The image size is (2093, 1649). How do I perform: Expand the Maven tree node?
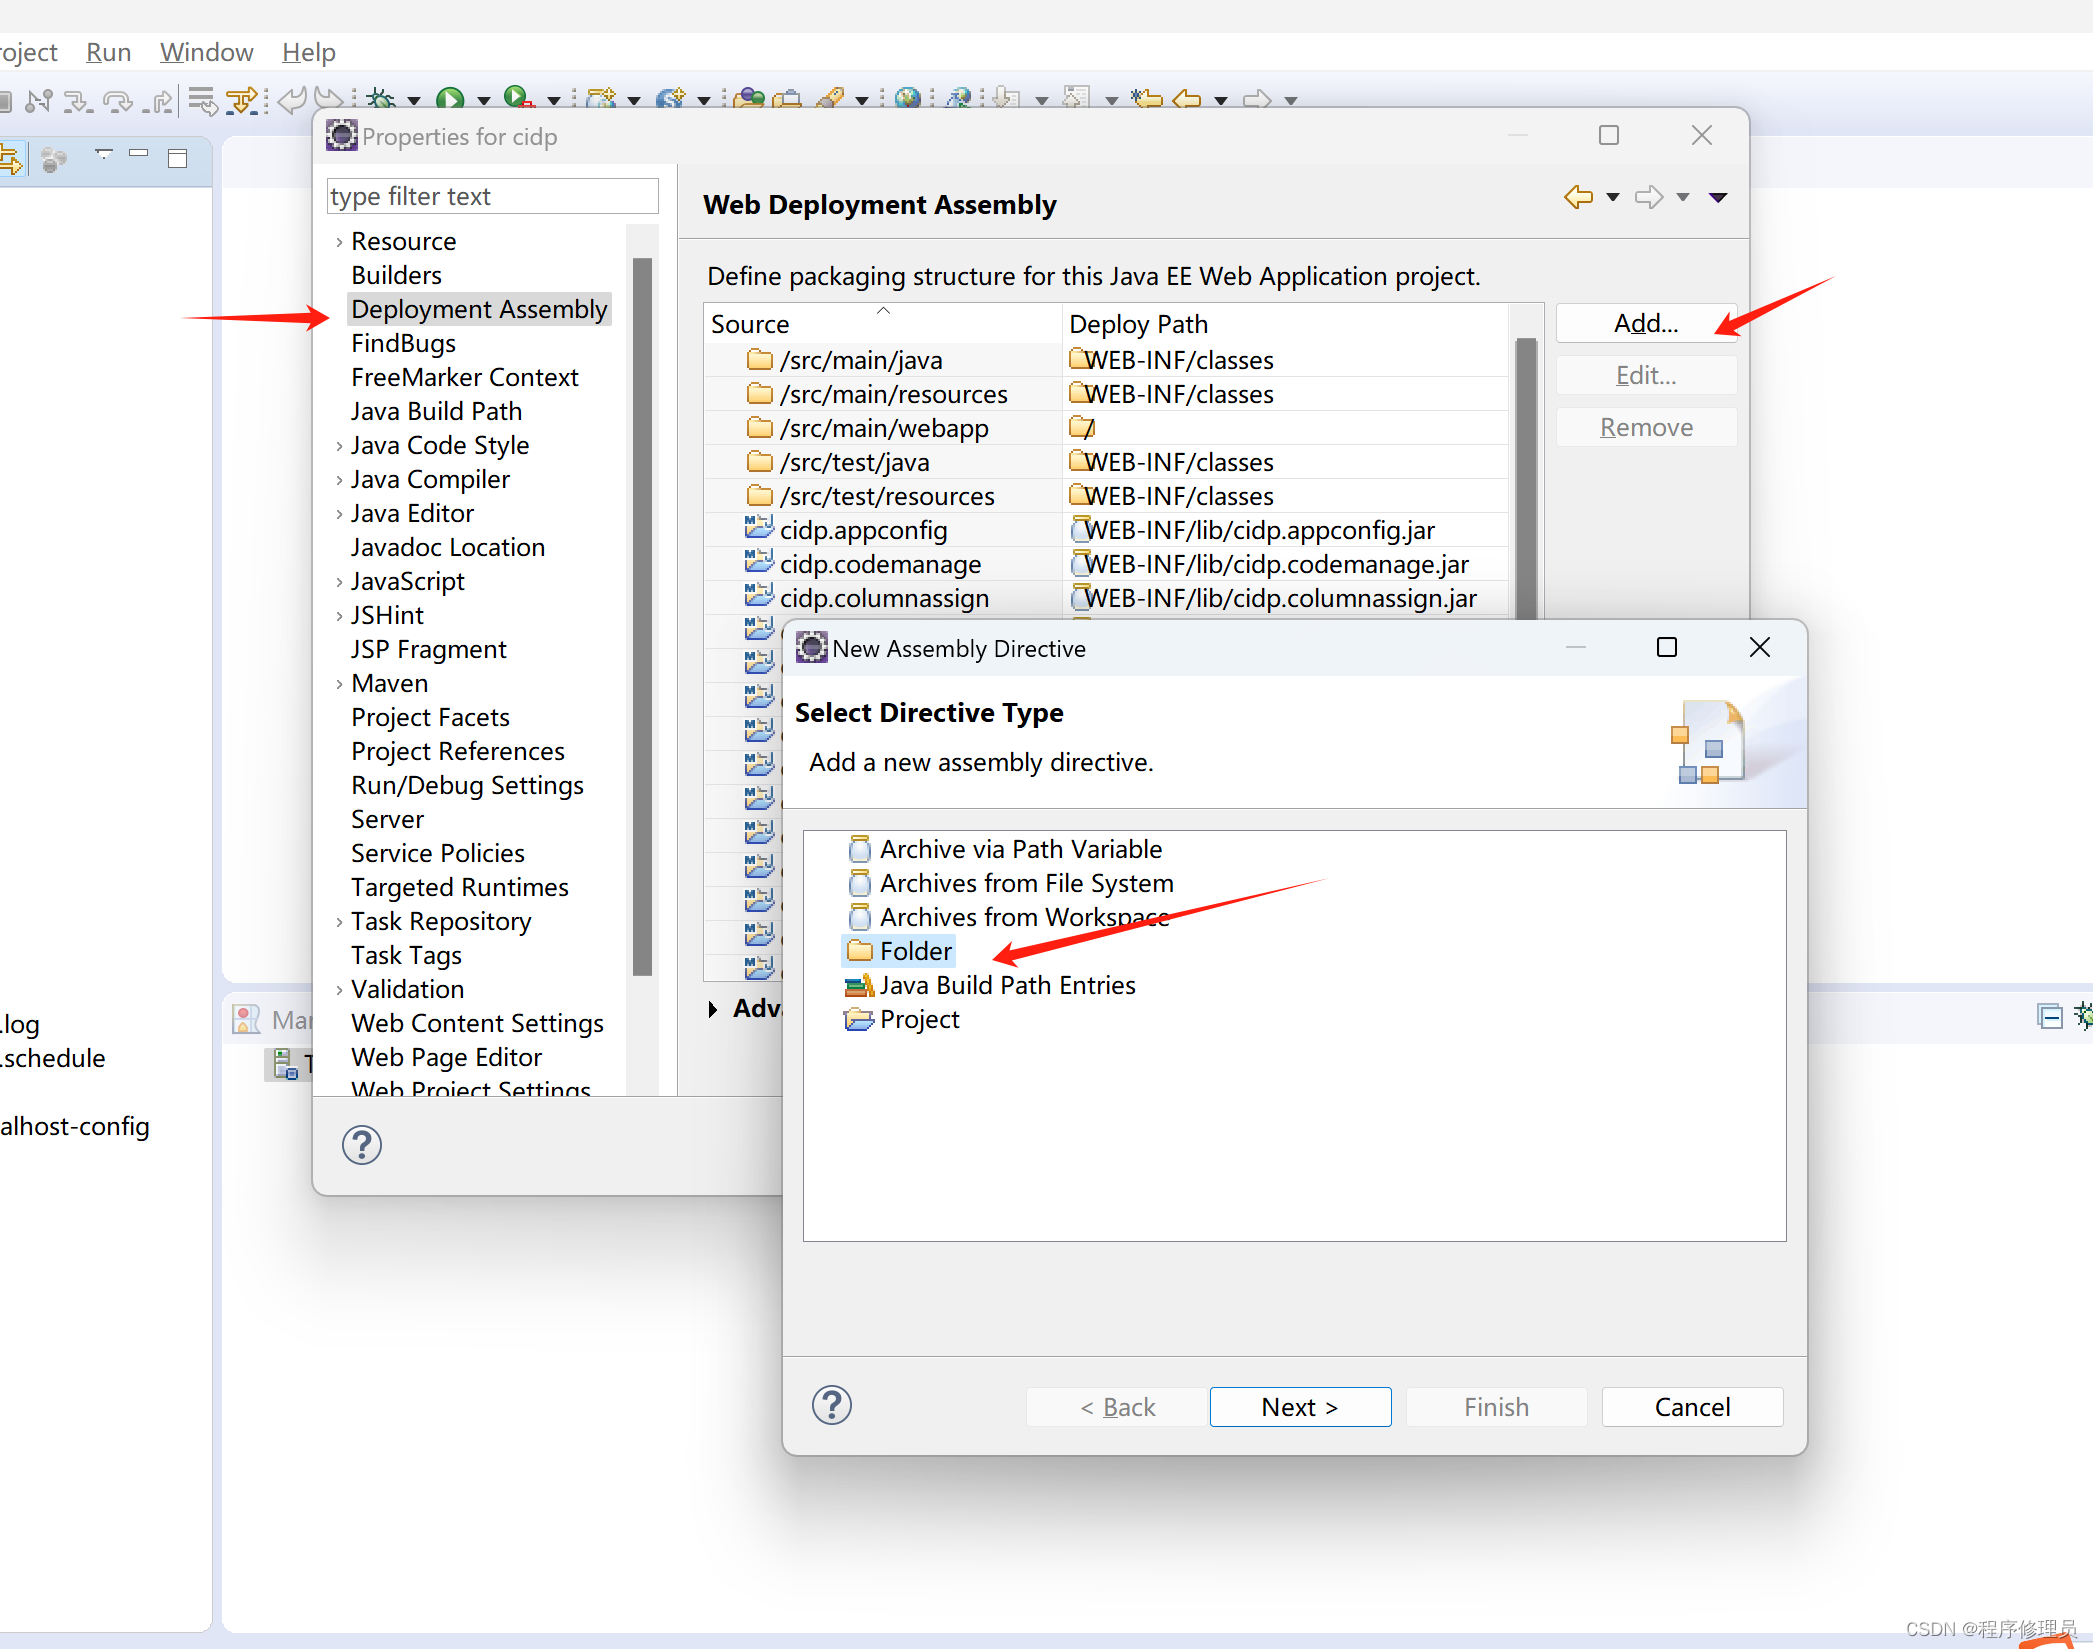pyautogui.click(x=339, y=684)
